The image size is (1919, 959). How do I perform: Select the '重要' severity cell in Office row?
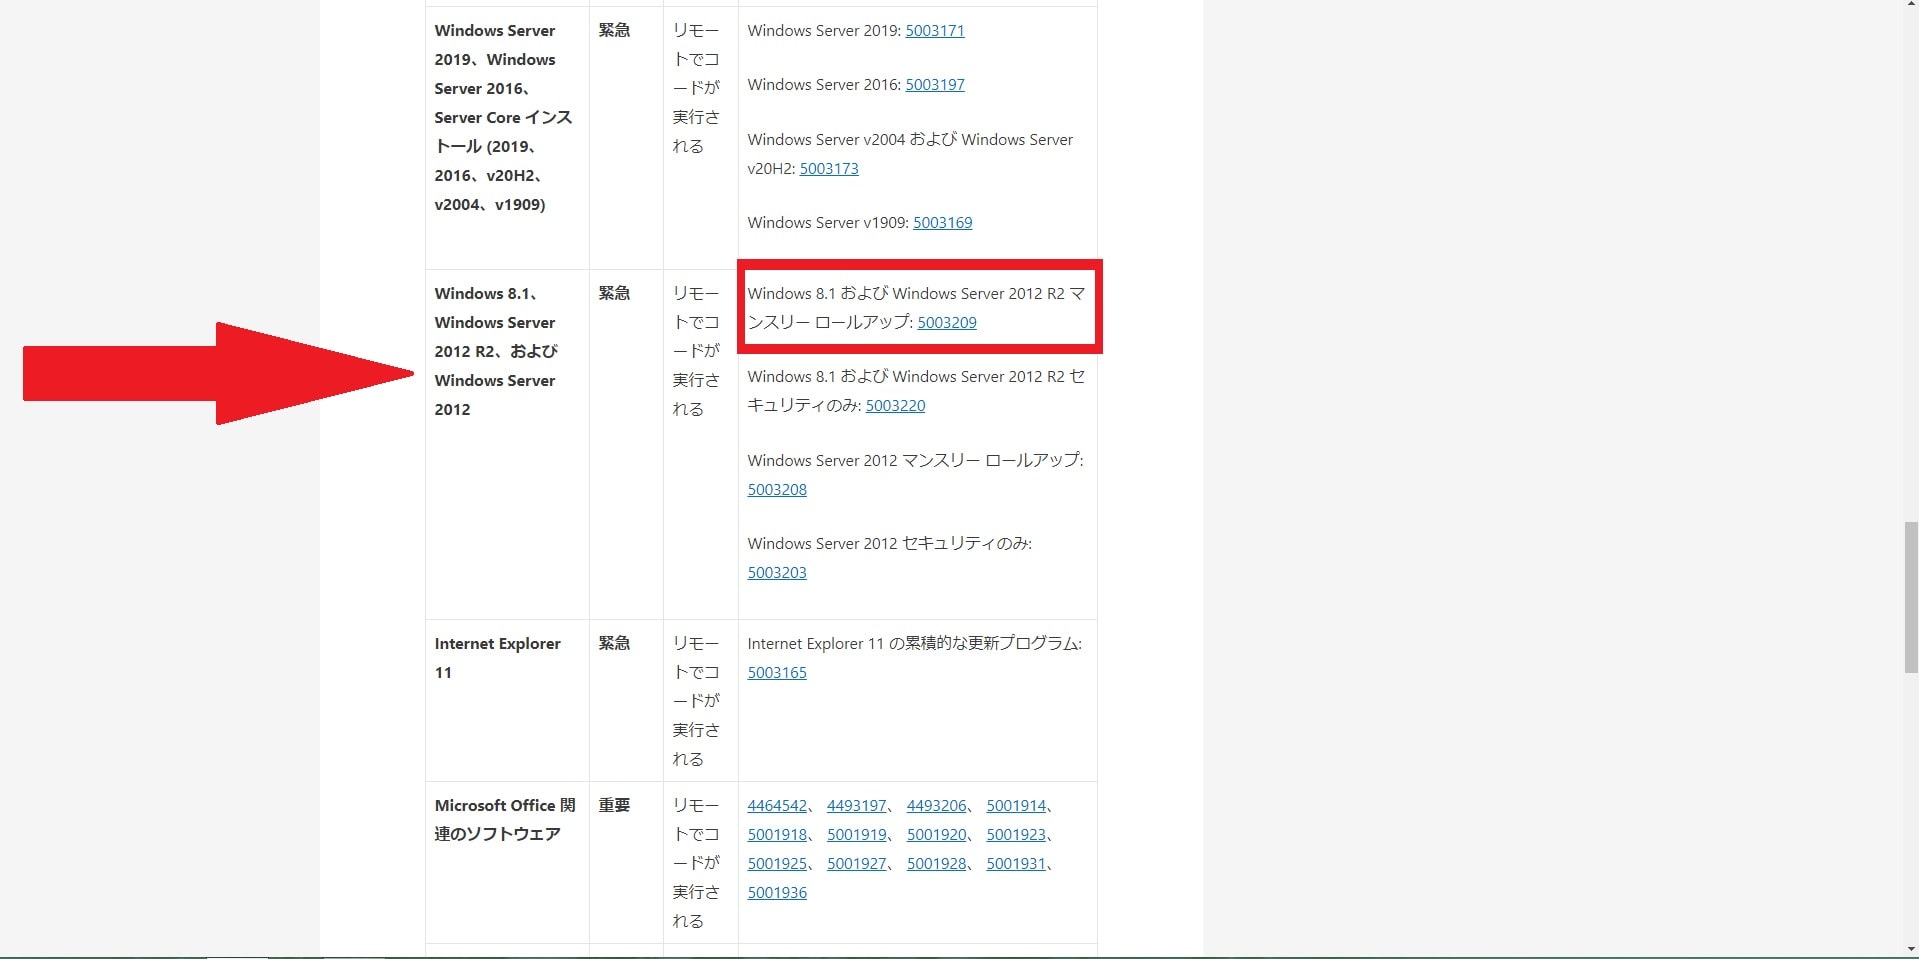pos(614,806)
